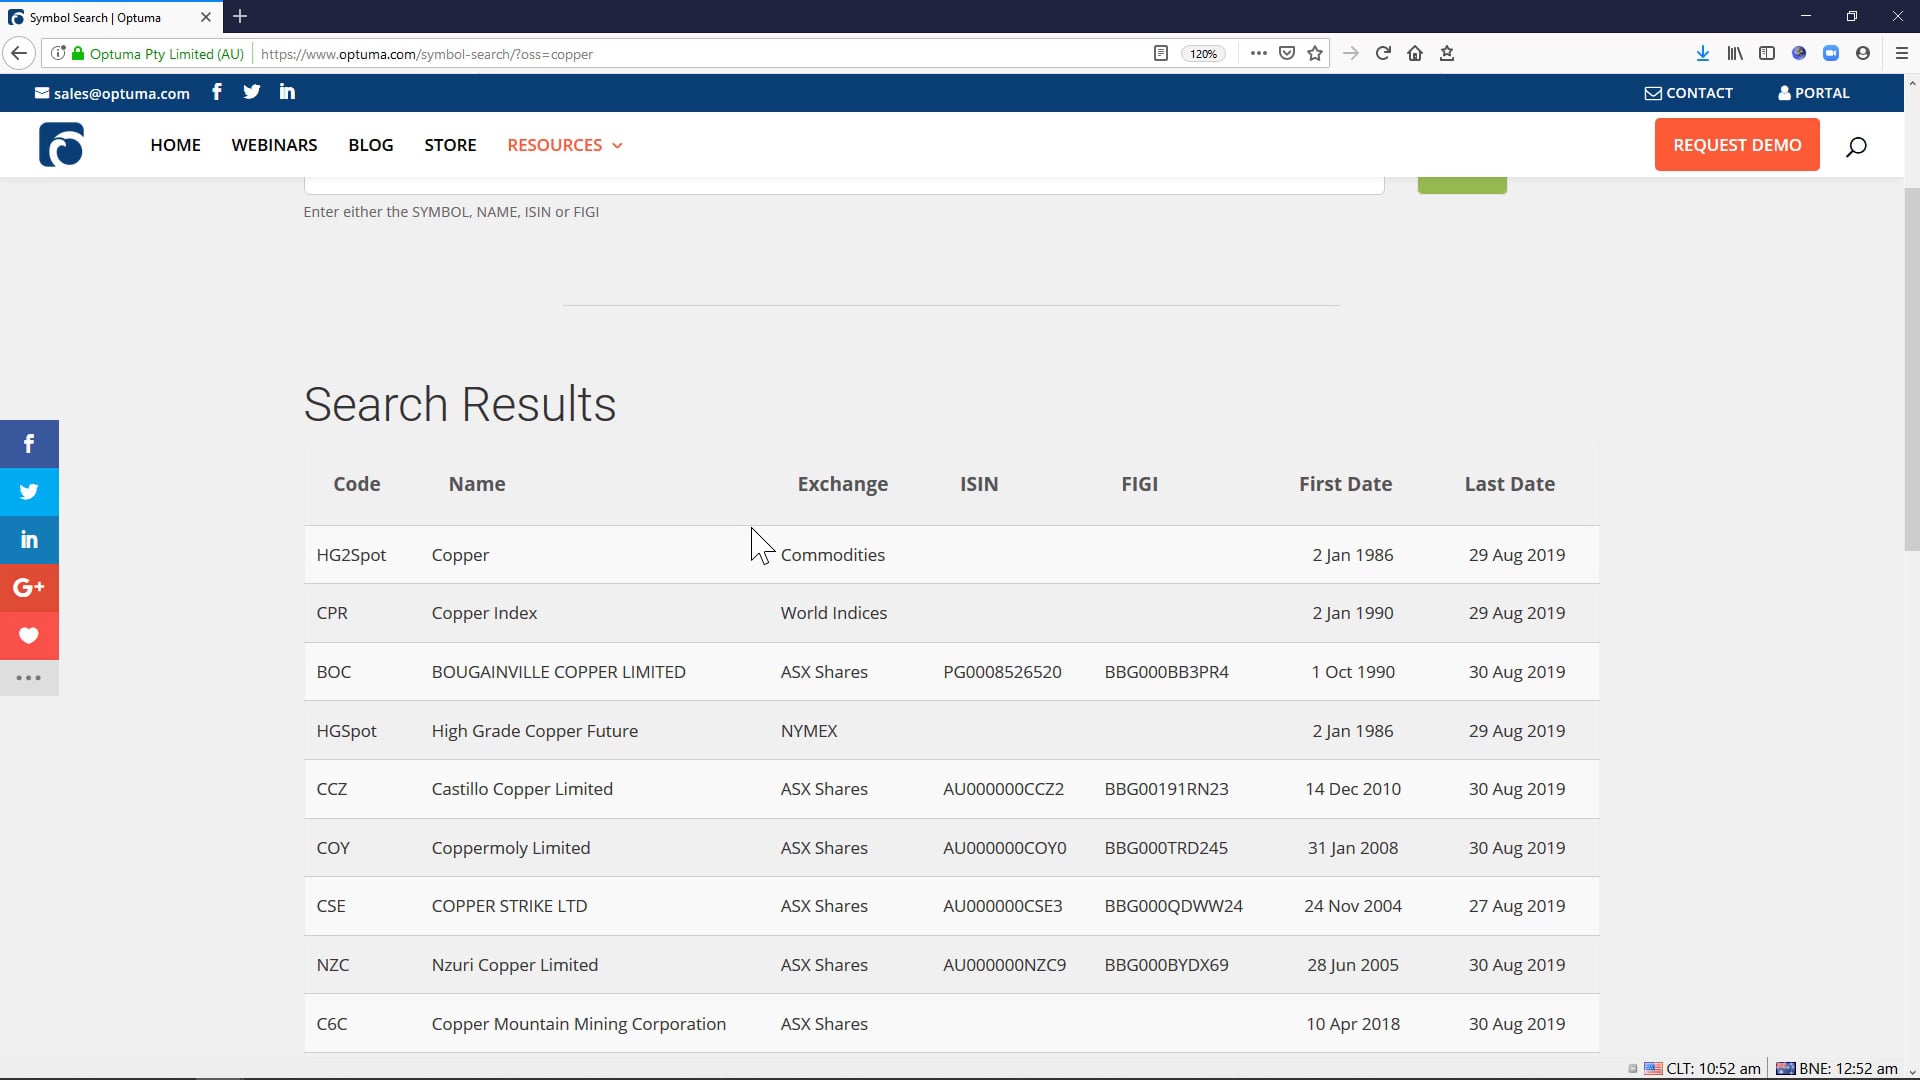Click BNE clock in status bar
The height and width of the screenshot is (1080, 1920).
click(1838, 1068)
